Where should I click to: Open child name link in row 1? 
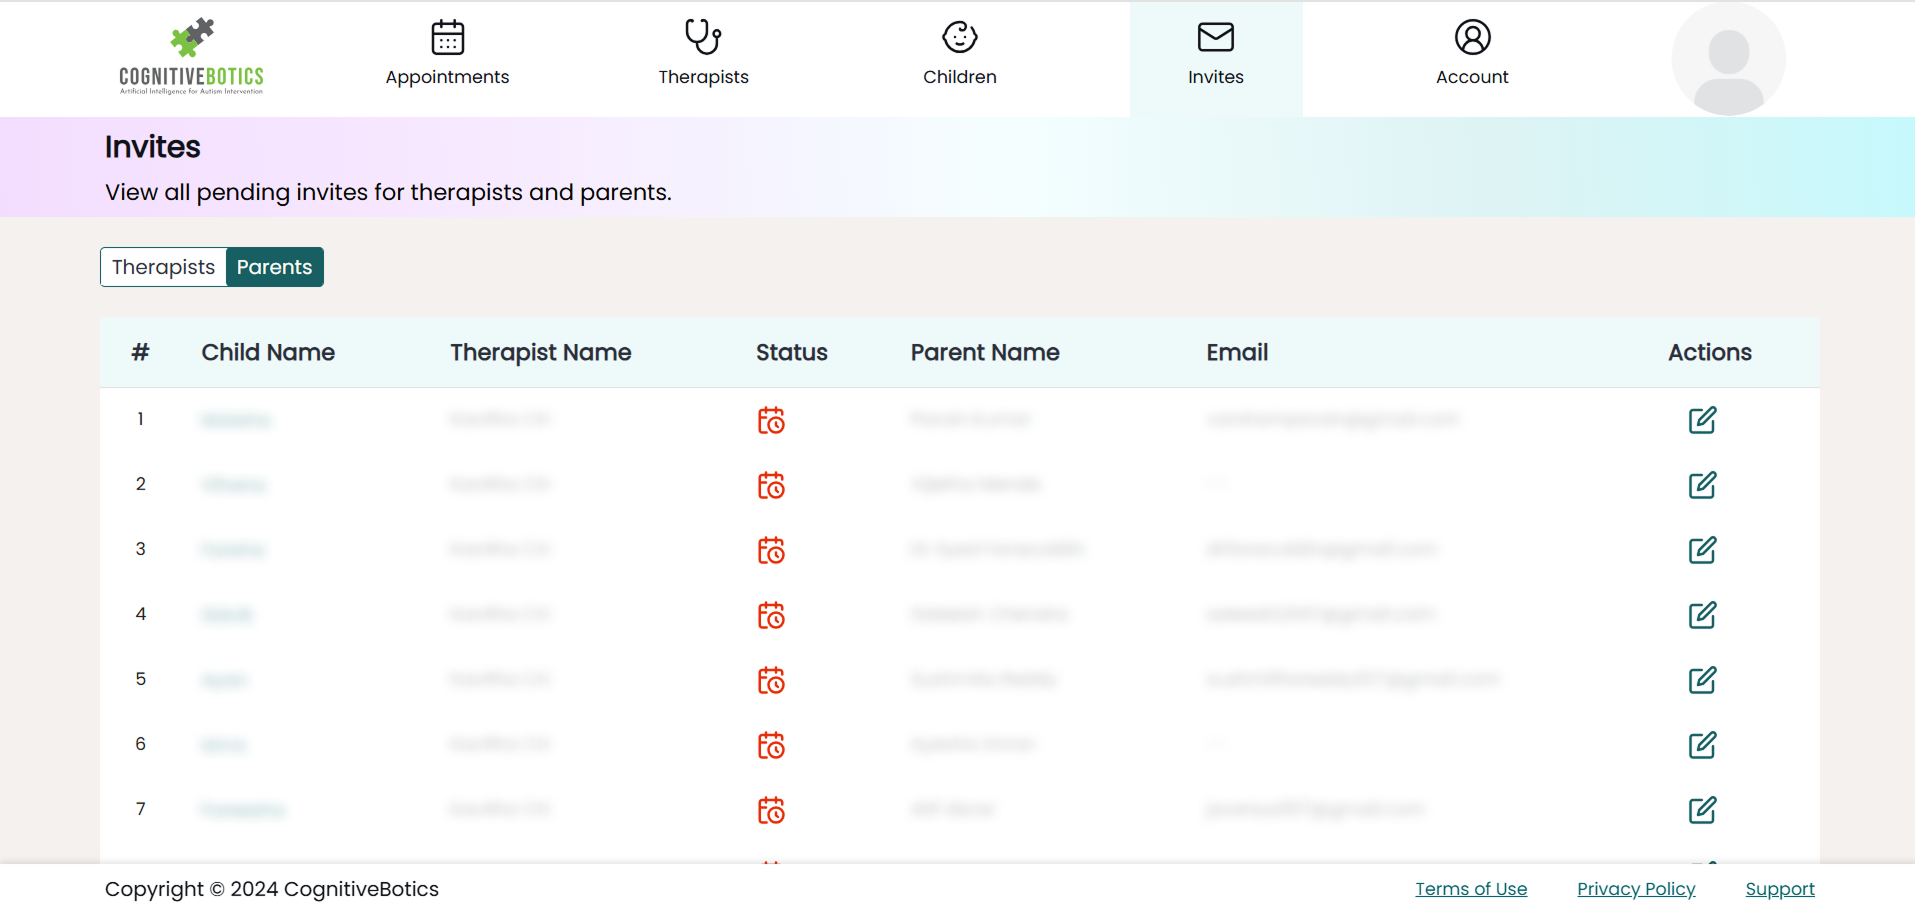click(x=236, y=420)
